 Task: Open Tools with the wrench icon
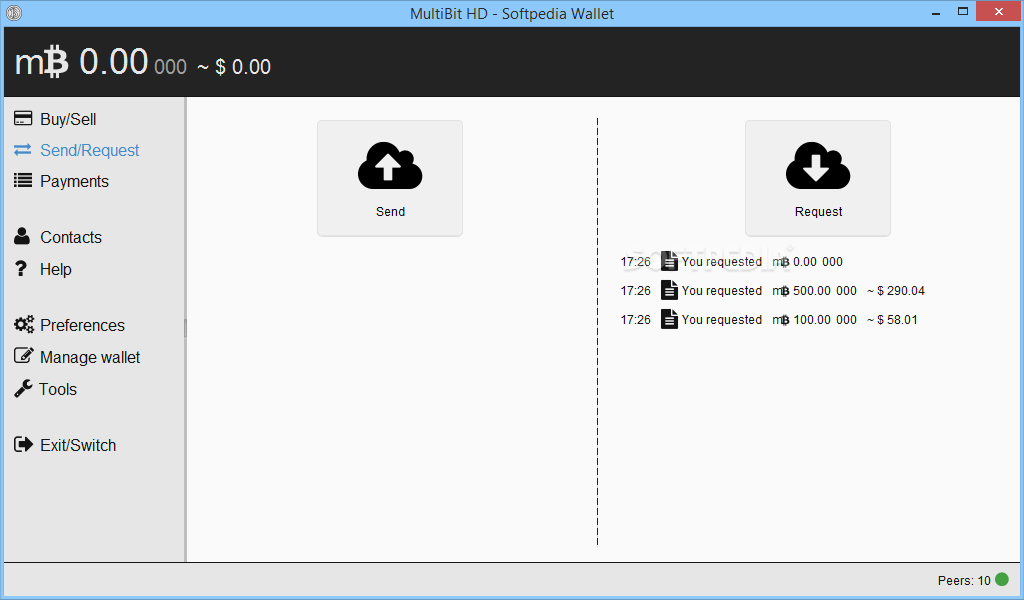[x=22, y=389]
